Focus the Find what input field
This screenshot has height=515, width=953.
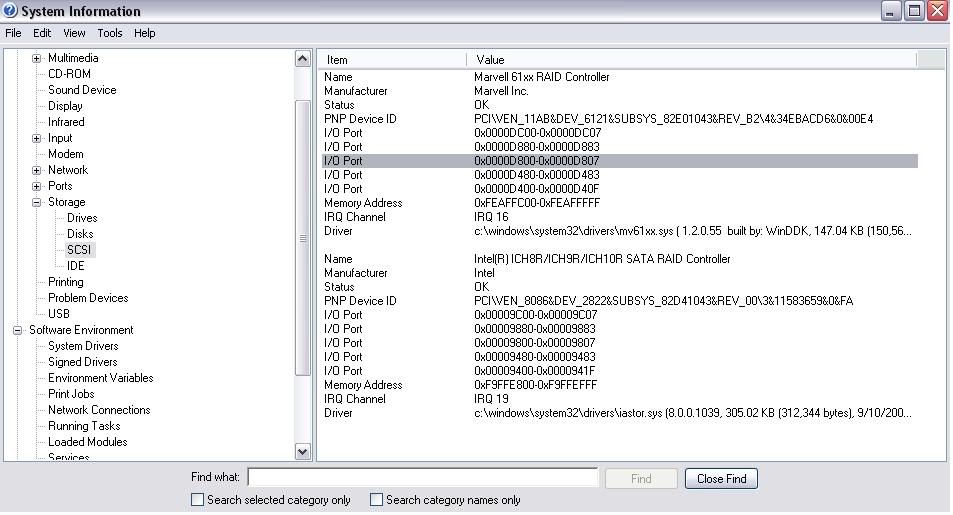tap(423, 477)
